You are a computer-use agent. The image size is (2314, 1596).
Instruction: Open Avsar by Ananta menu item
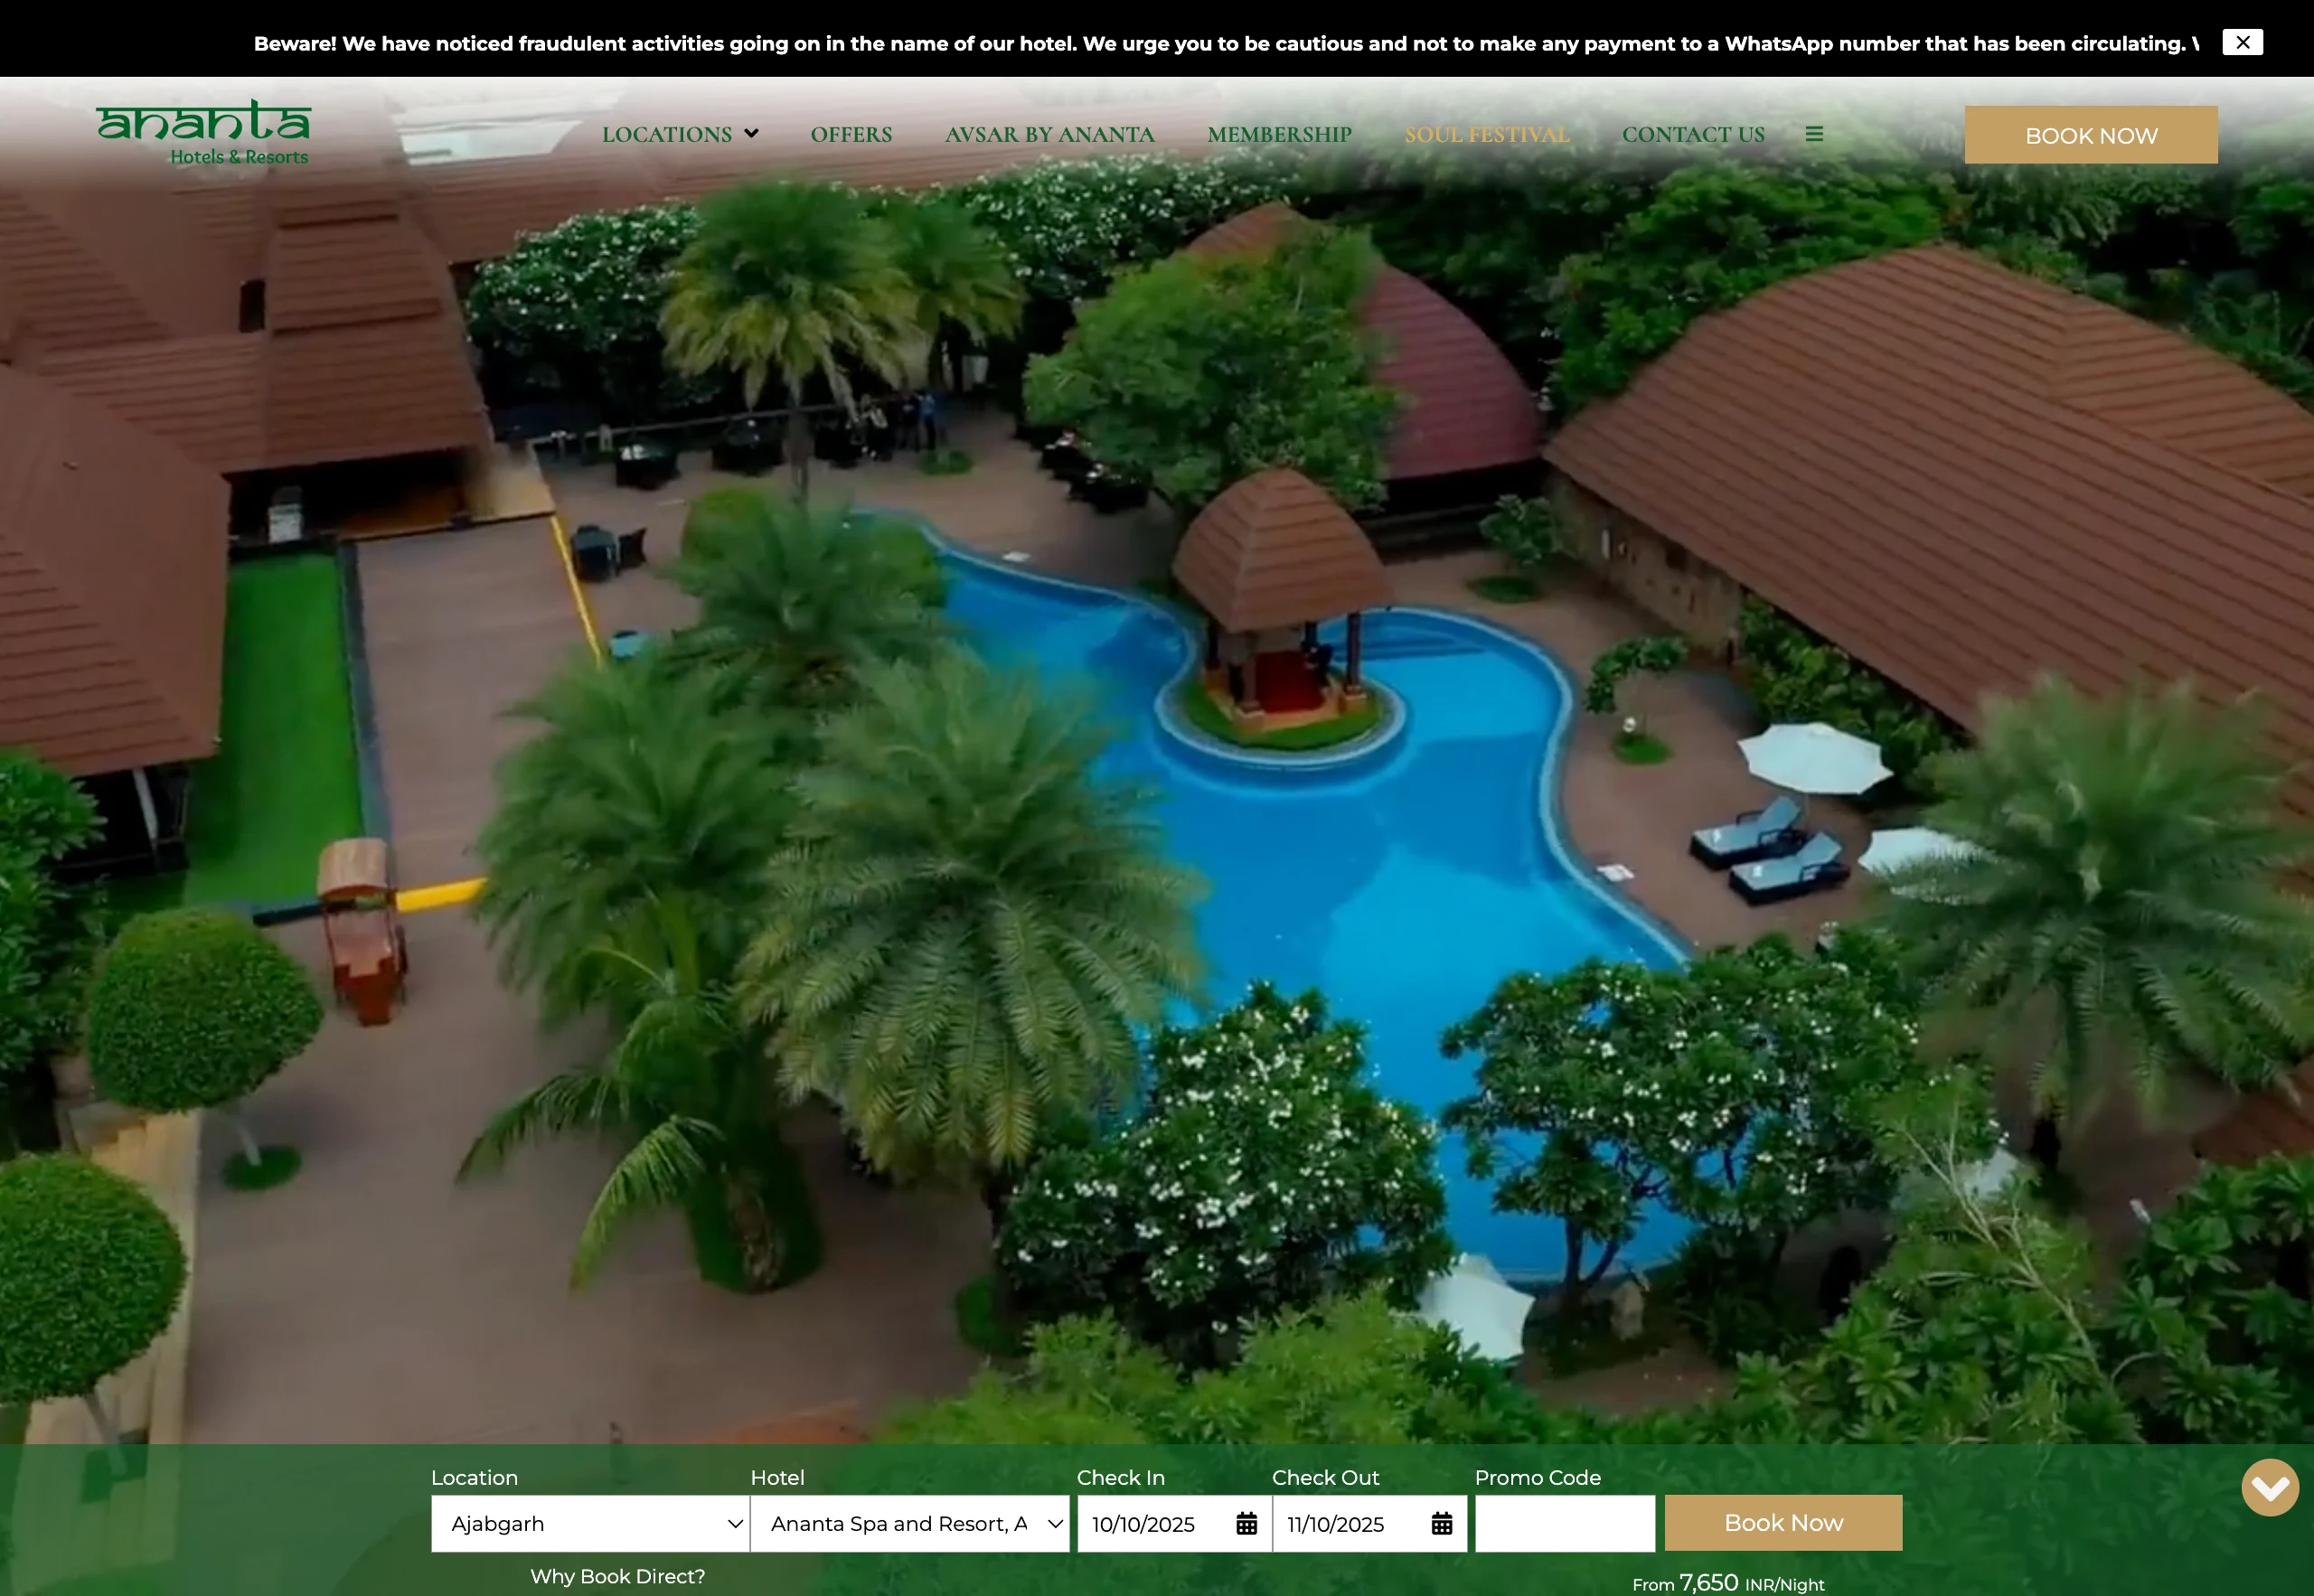tap(1049, 134)
